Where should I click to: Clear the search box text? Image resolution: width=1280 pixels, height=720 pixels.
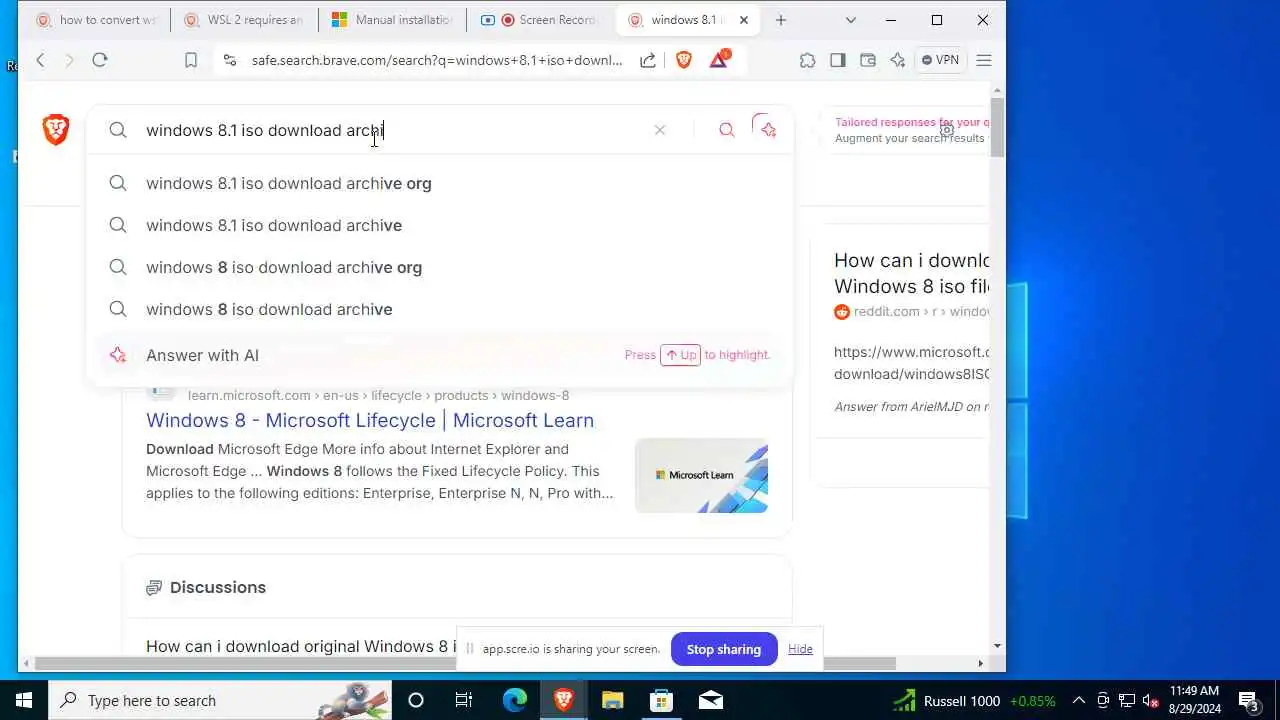coord(660,130)
